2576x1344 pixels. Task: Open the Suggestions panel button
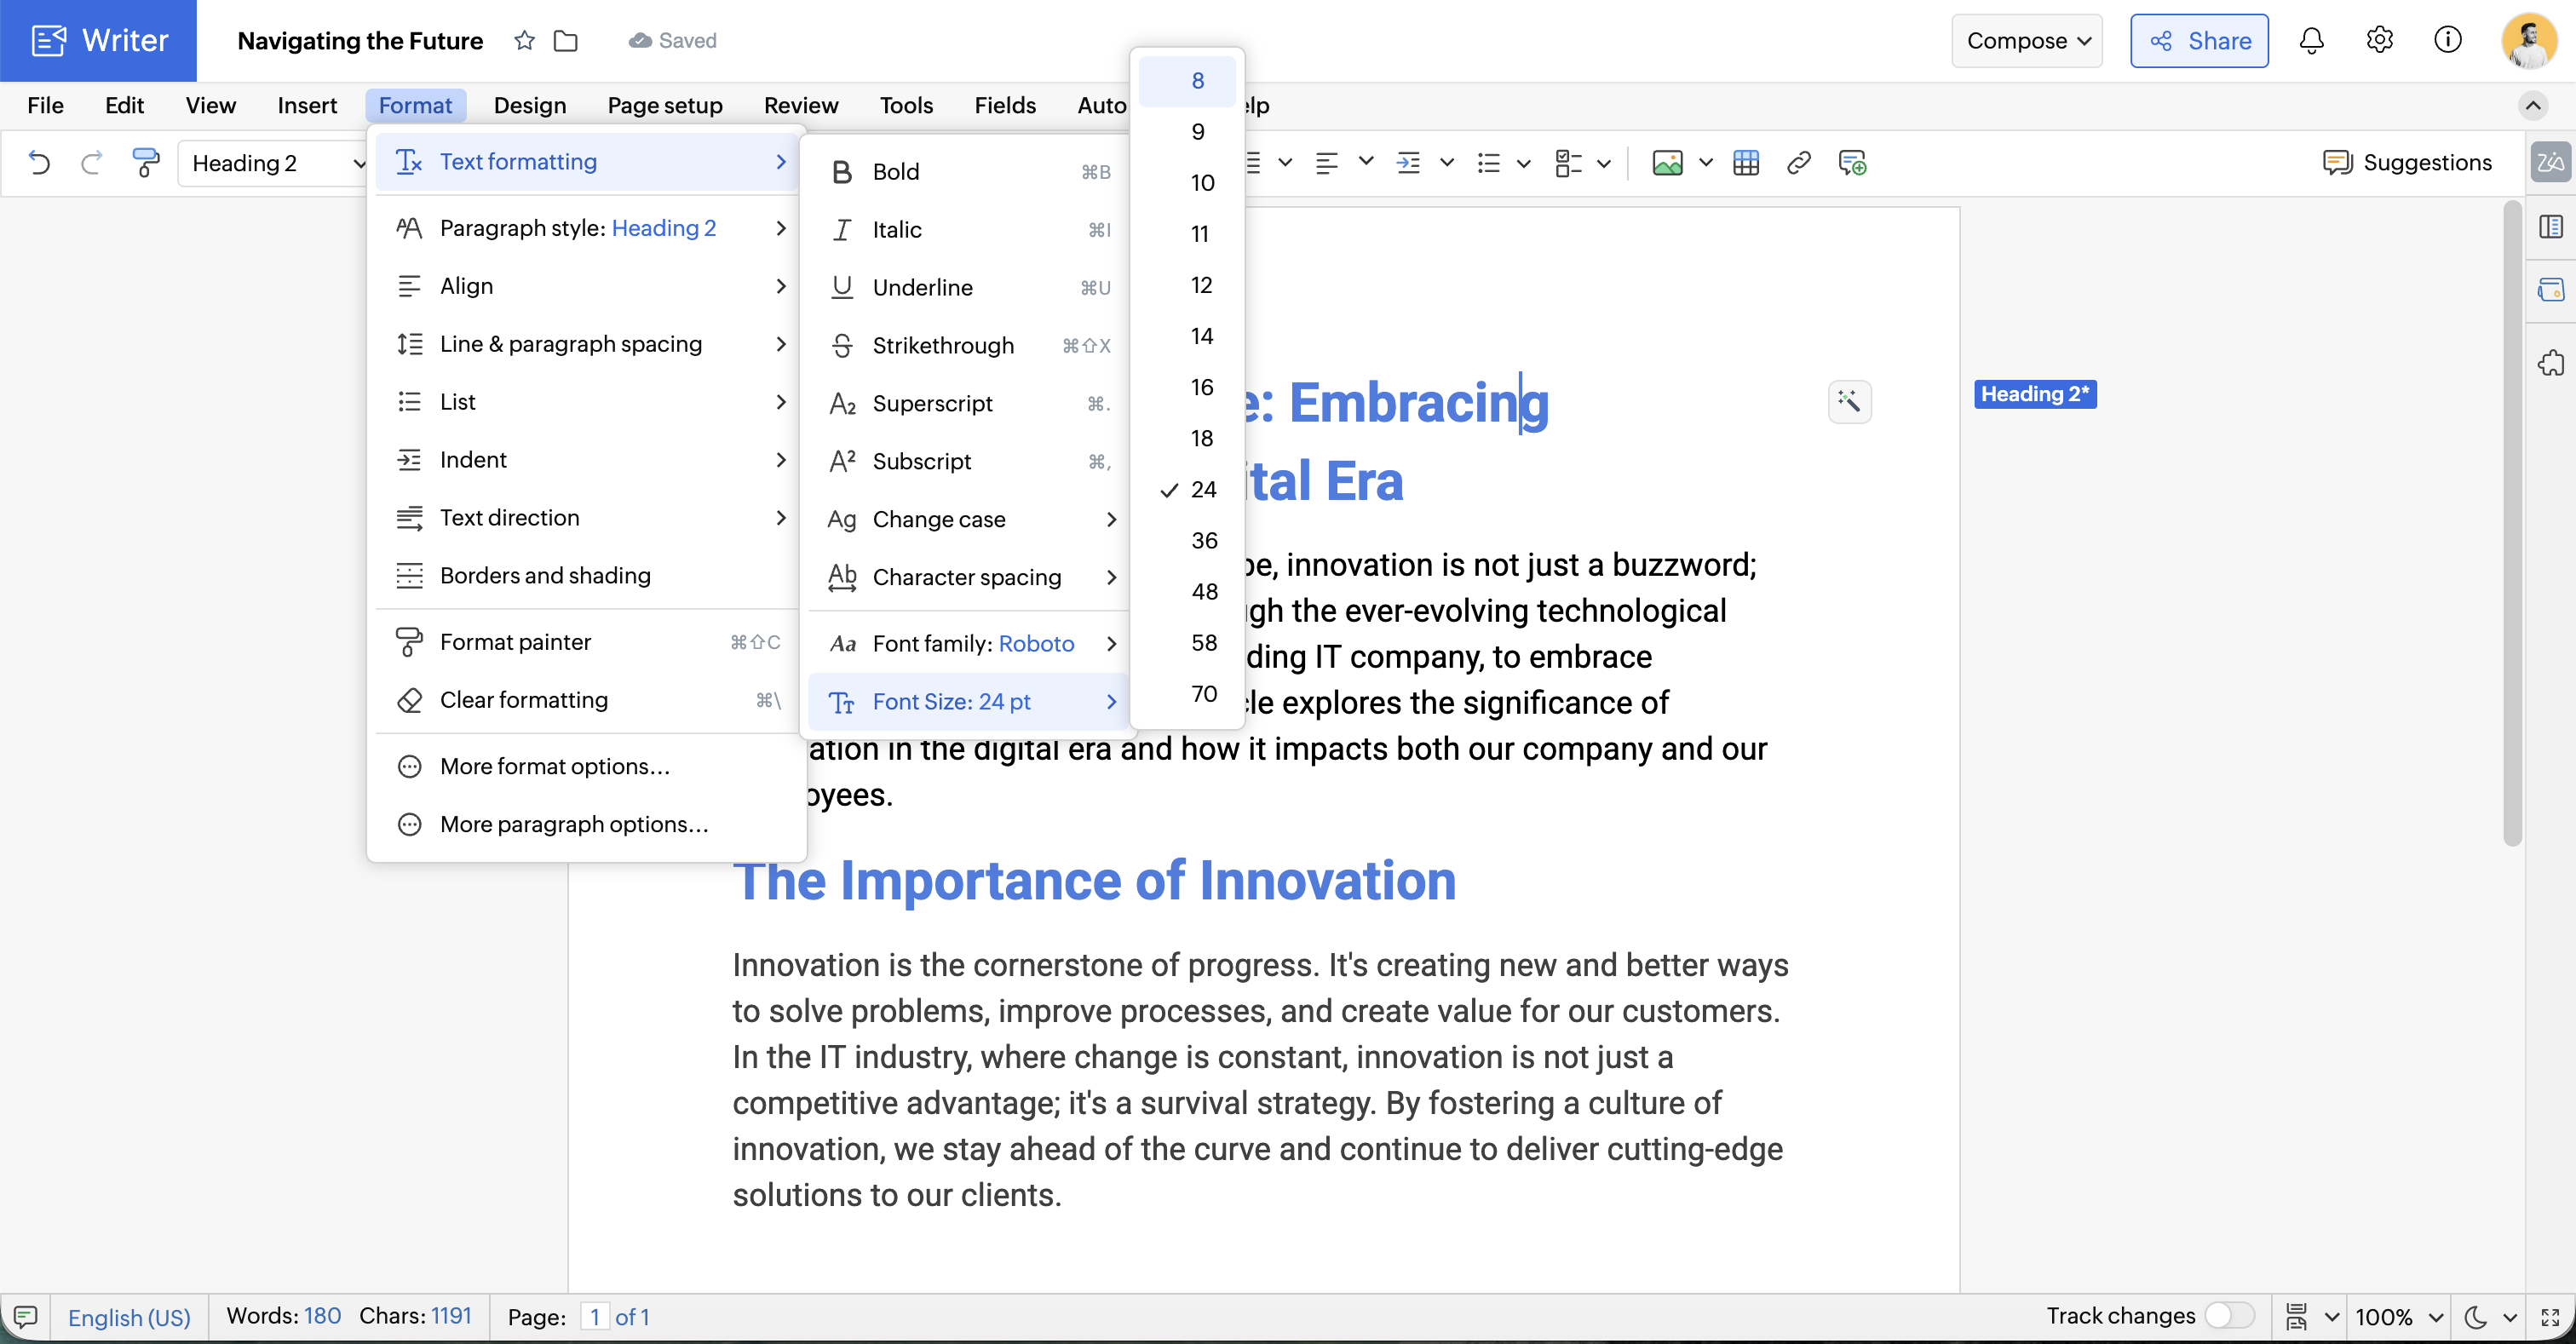(2407, 163)
